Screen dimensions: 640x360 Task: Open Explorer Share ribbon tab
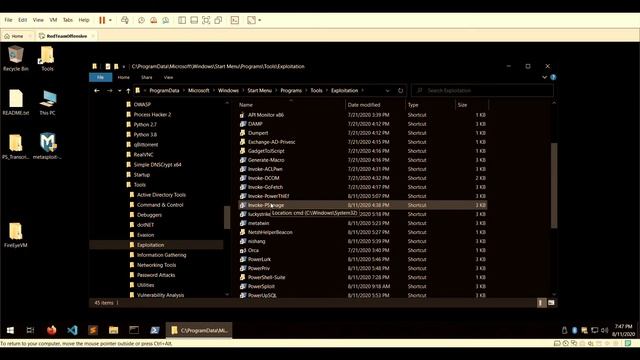147,77
